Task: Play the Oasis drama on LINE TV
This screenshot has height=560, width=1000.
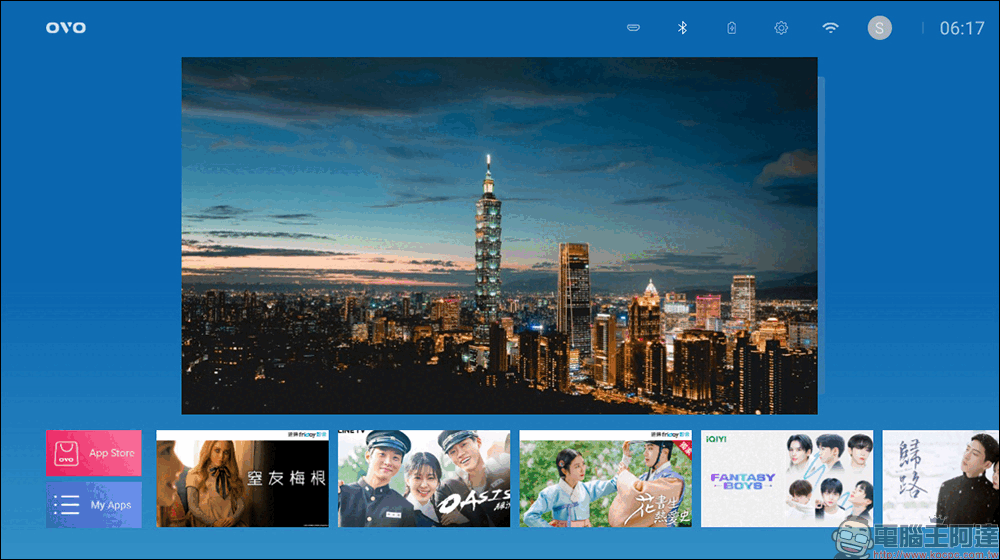Action: tap(424, 480)
